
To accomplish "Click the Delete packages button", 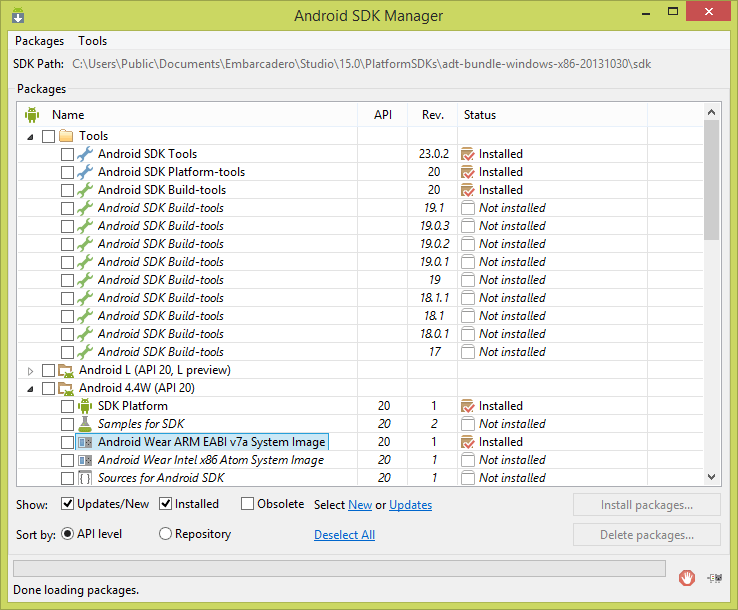I will coord(647,535).
